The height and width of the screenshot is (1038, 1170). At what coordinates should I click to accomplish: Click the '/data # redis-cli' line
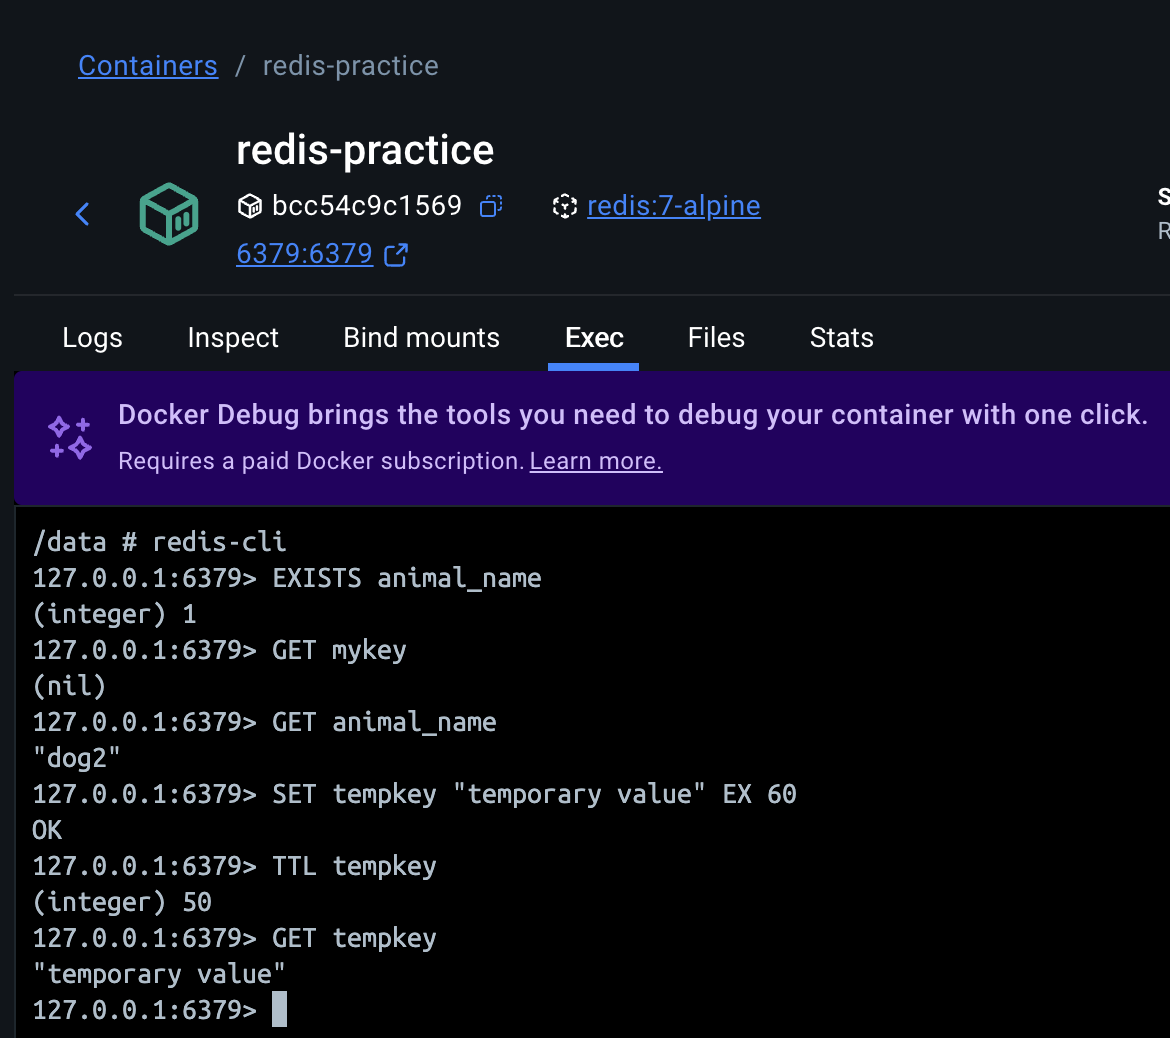coord(160,542)
